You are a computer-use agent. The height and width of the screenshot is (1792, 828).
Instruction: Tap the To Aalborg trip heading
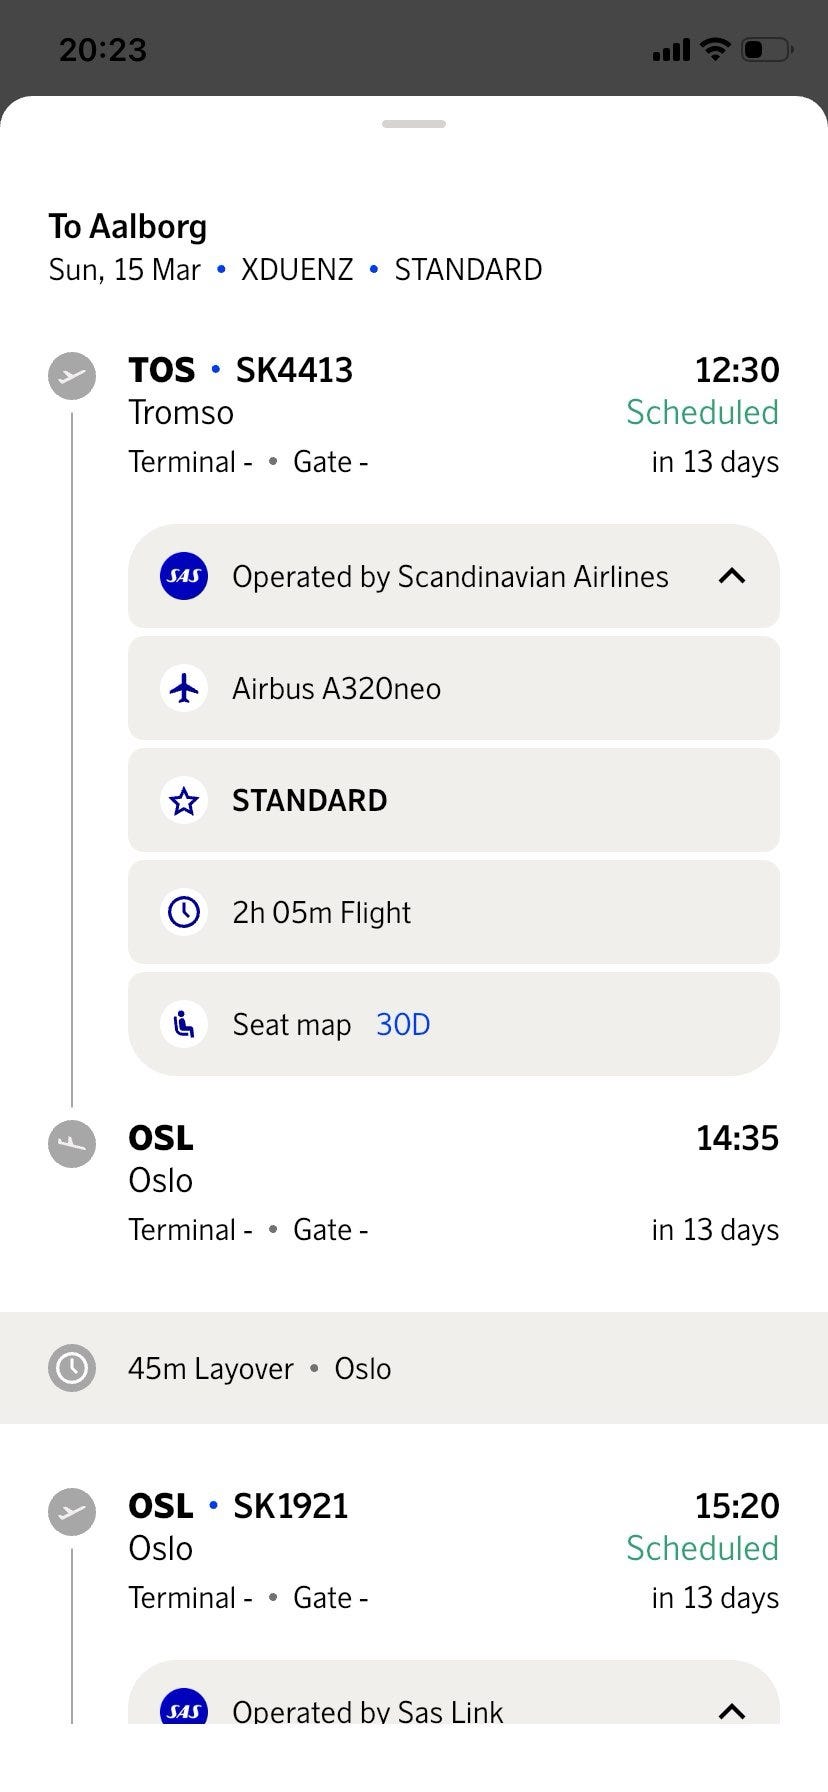(x=128, y=227)
